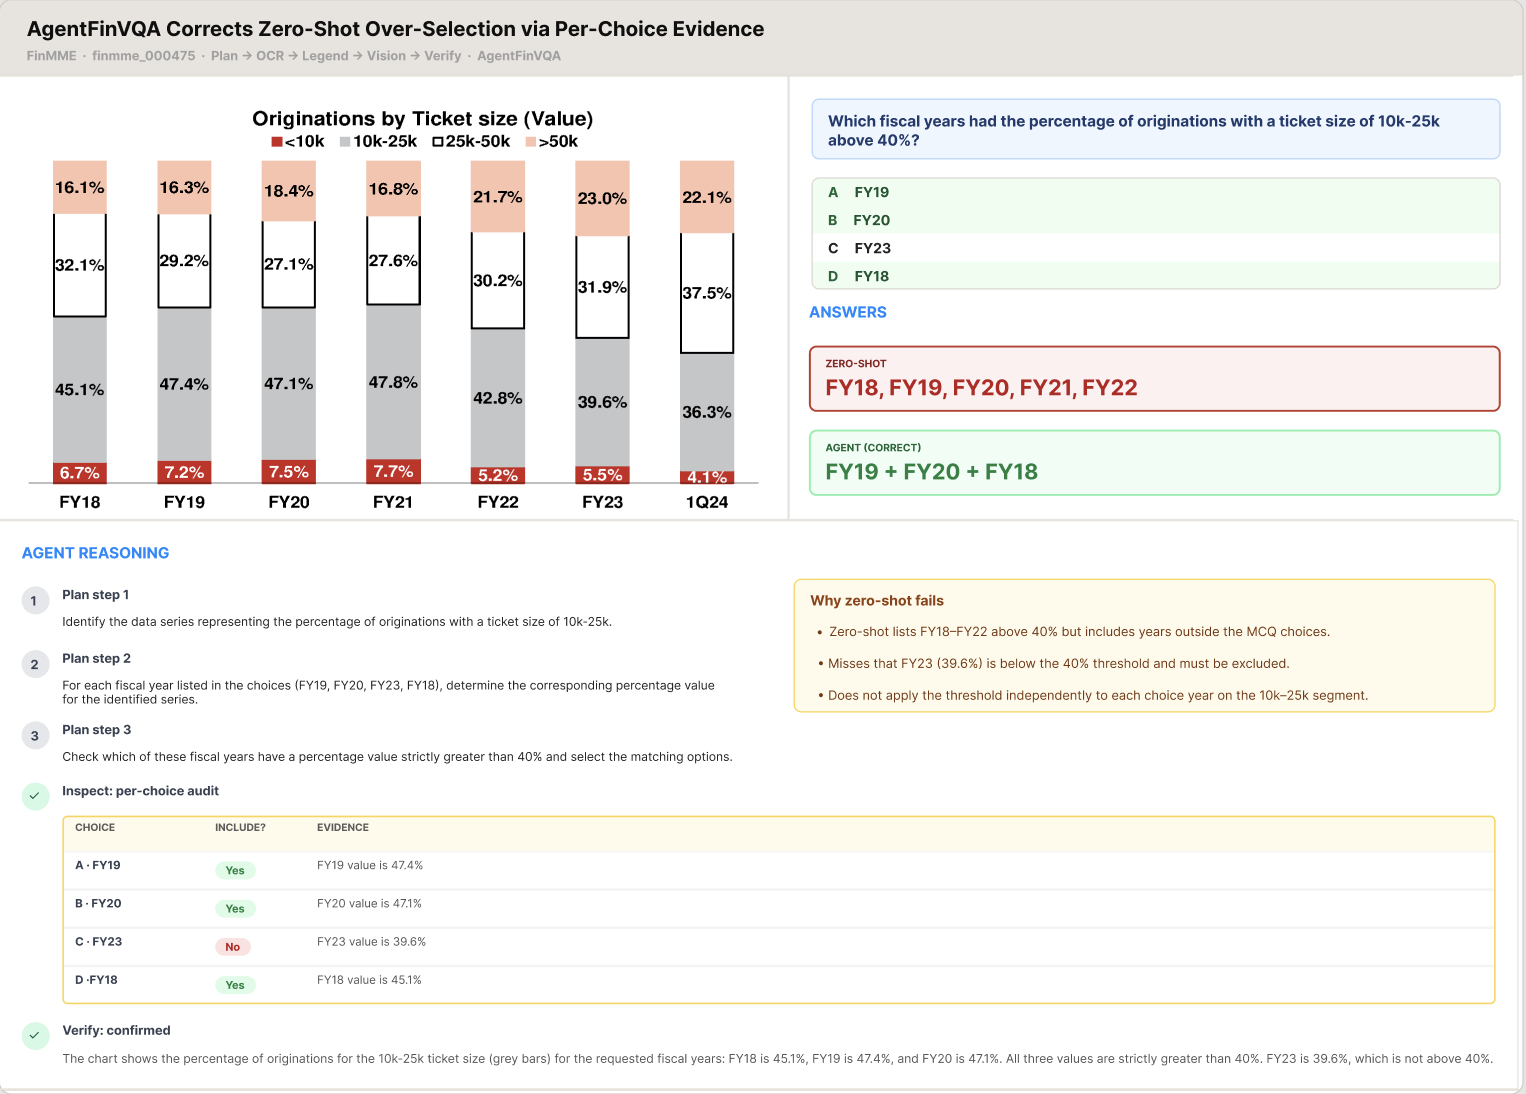1526x1094 pixels.
Task: Click the No badge in the C · FY23 row
Action: click(233, 947)
